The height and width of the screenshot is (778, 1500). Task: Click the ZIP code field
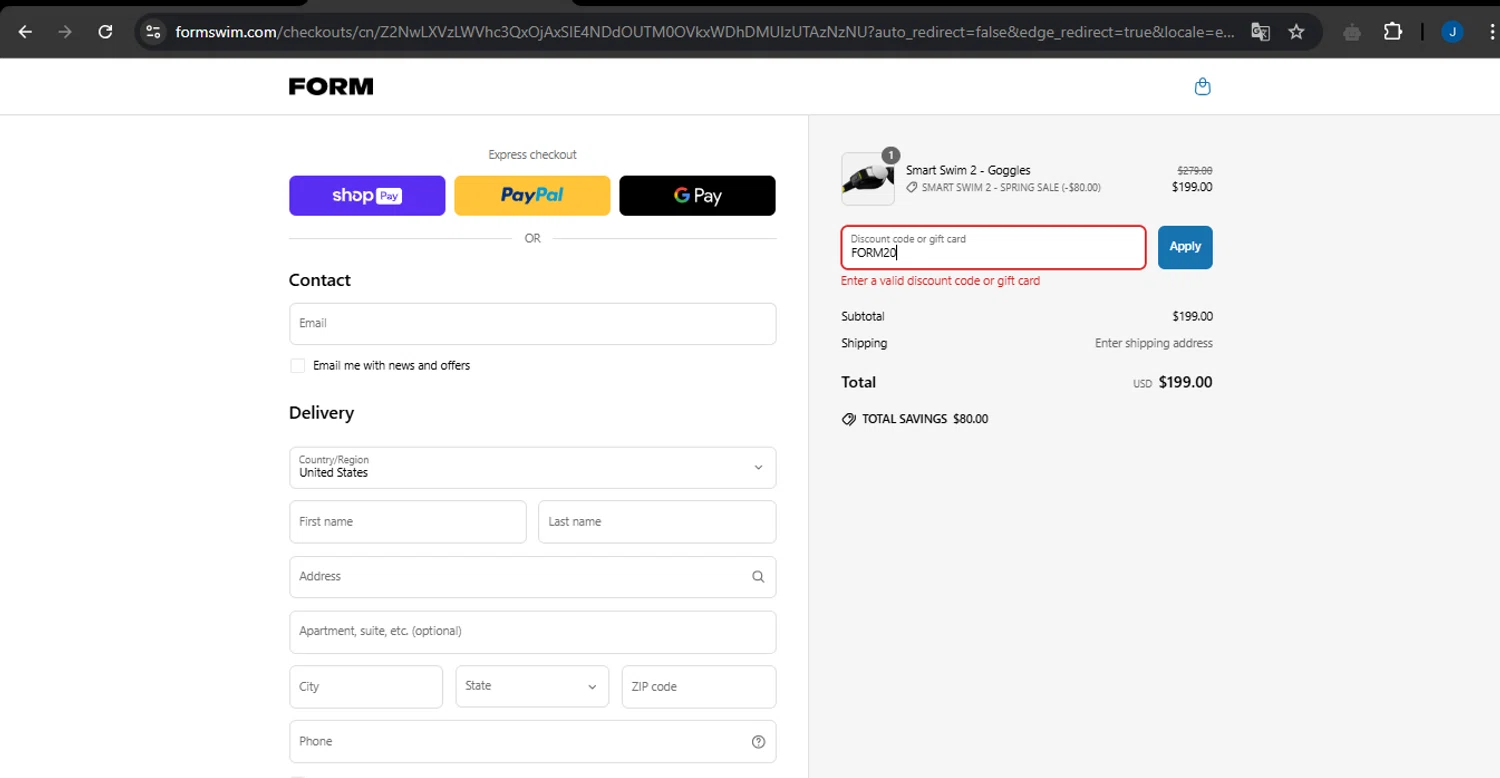tap(698, 687)
